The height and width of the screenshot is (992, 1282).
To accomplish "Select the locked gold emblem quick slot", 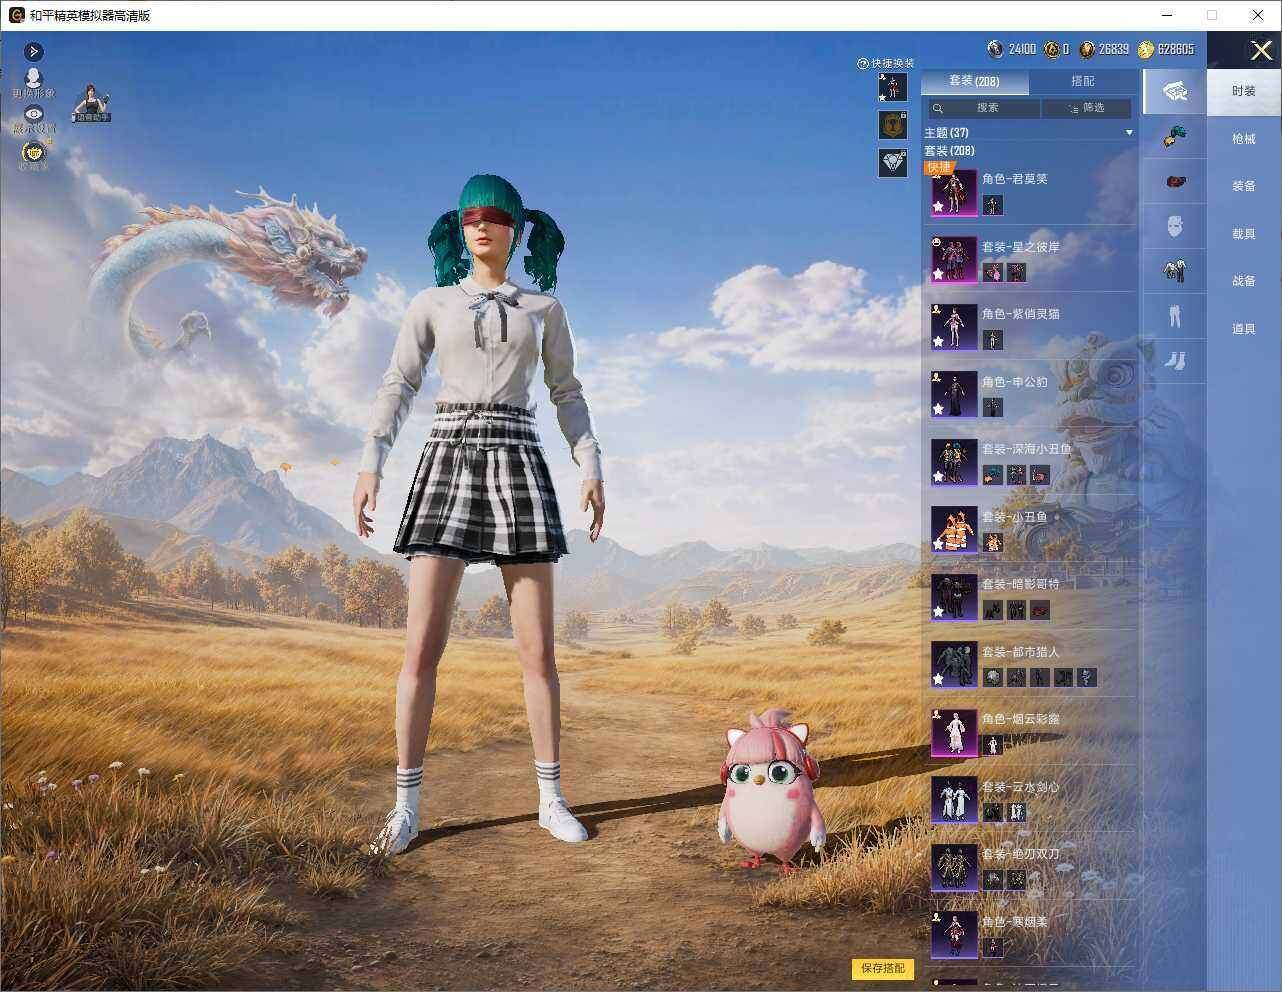I will pyautogui.click(x=892, y=124).
